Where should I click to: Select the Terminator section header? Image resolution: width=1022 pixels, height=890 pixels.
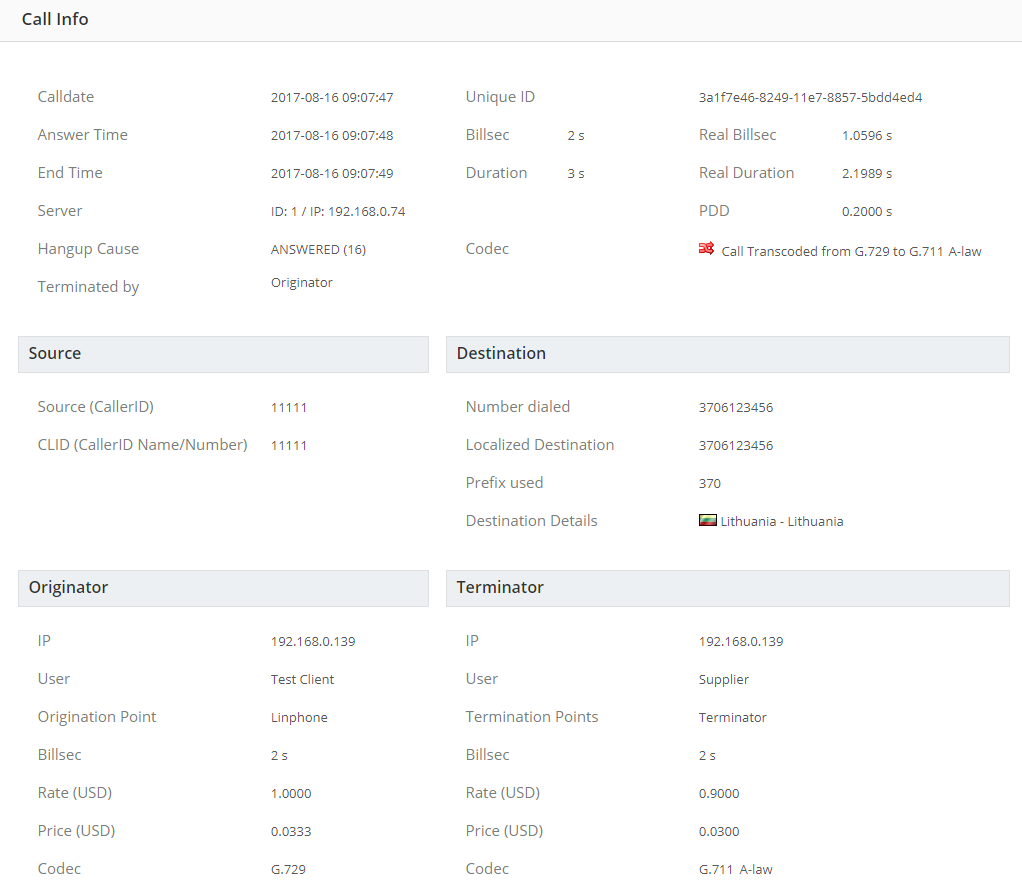click(727, 588)
